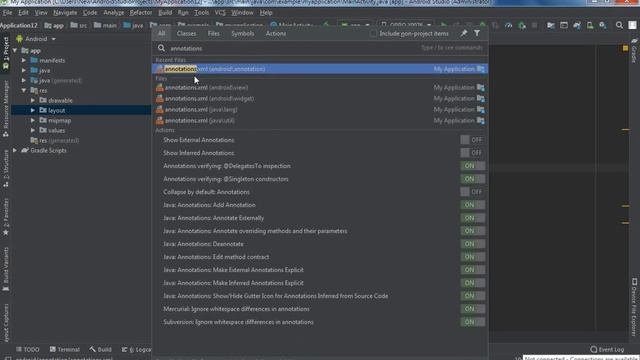Image resolution: width=640 pixels, height=360 pixels.
Task: Expand the drawable folder
Action: pos(33,100)
